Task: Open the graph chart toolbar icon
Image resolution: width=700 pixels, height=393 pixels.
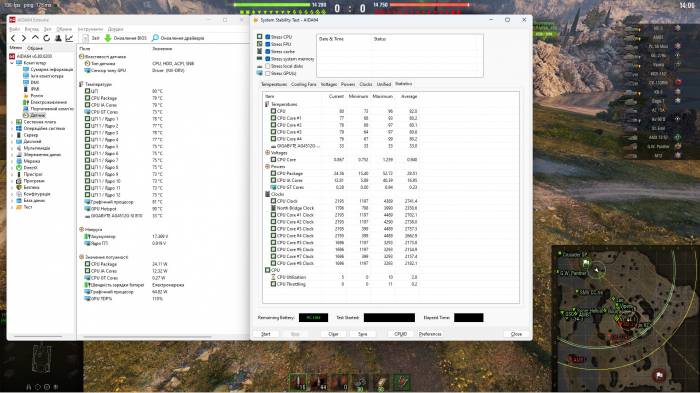Action: pos(69,38)
